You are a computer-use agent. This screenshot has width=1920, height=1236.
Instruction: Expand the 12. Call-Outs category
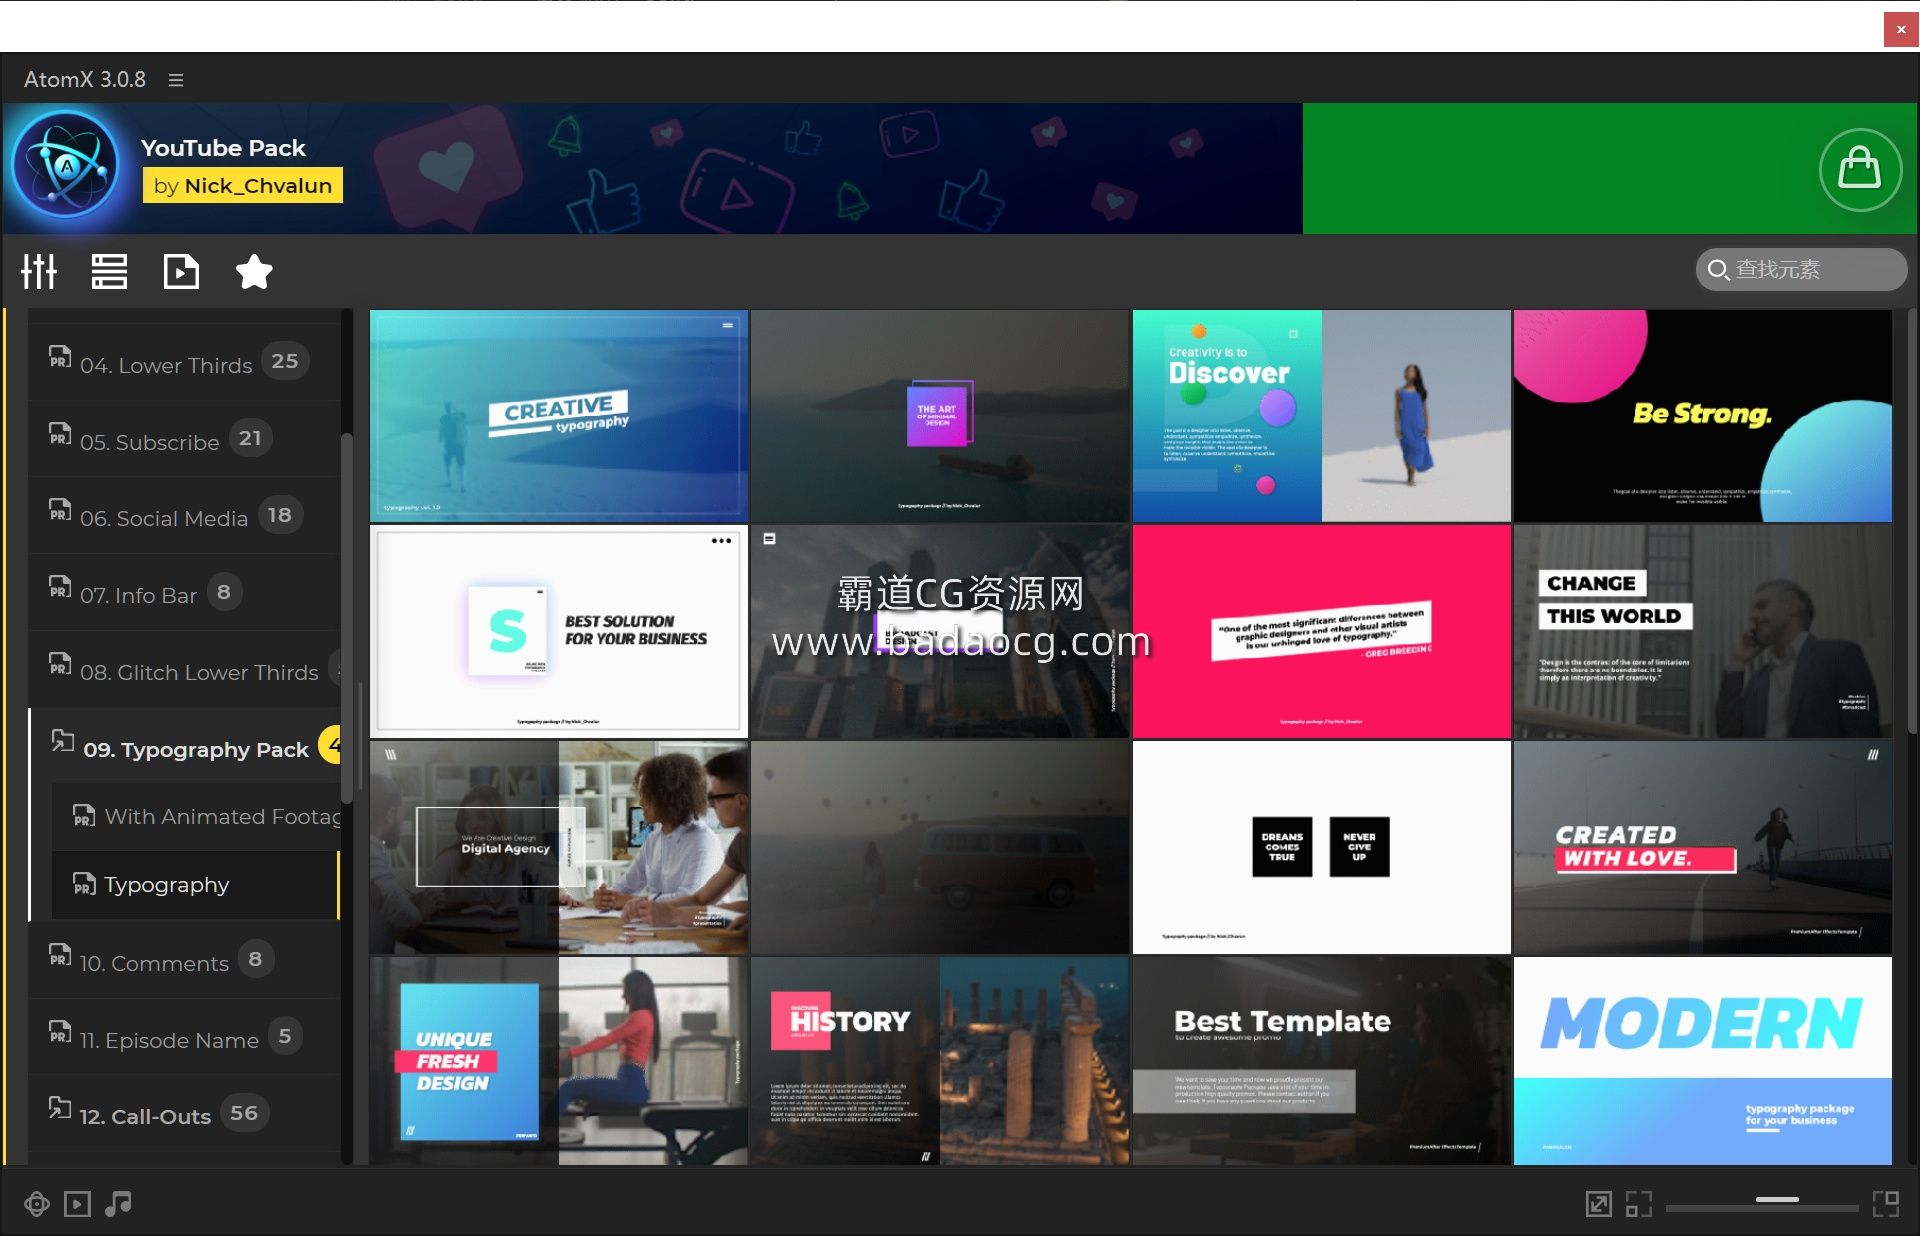184,1114
